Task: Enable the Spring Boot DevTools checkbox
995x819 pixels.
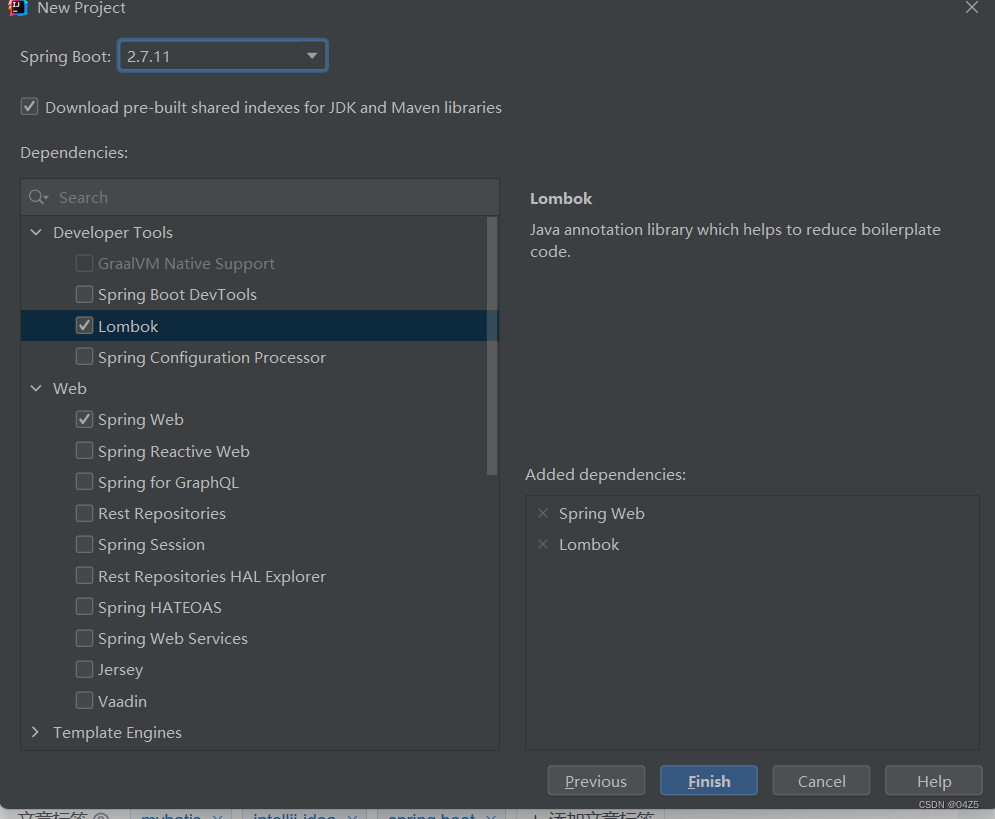Action: (x=84, y=294)
